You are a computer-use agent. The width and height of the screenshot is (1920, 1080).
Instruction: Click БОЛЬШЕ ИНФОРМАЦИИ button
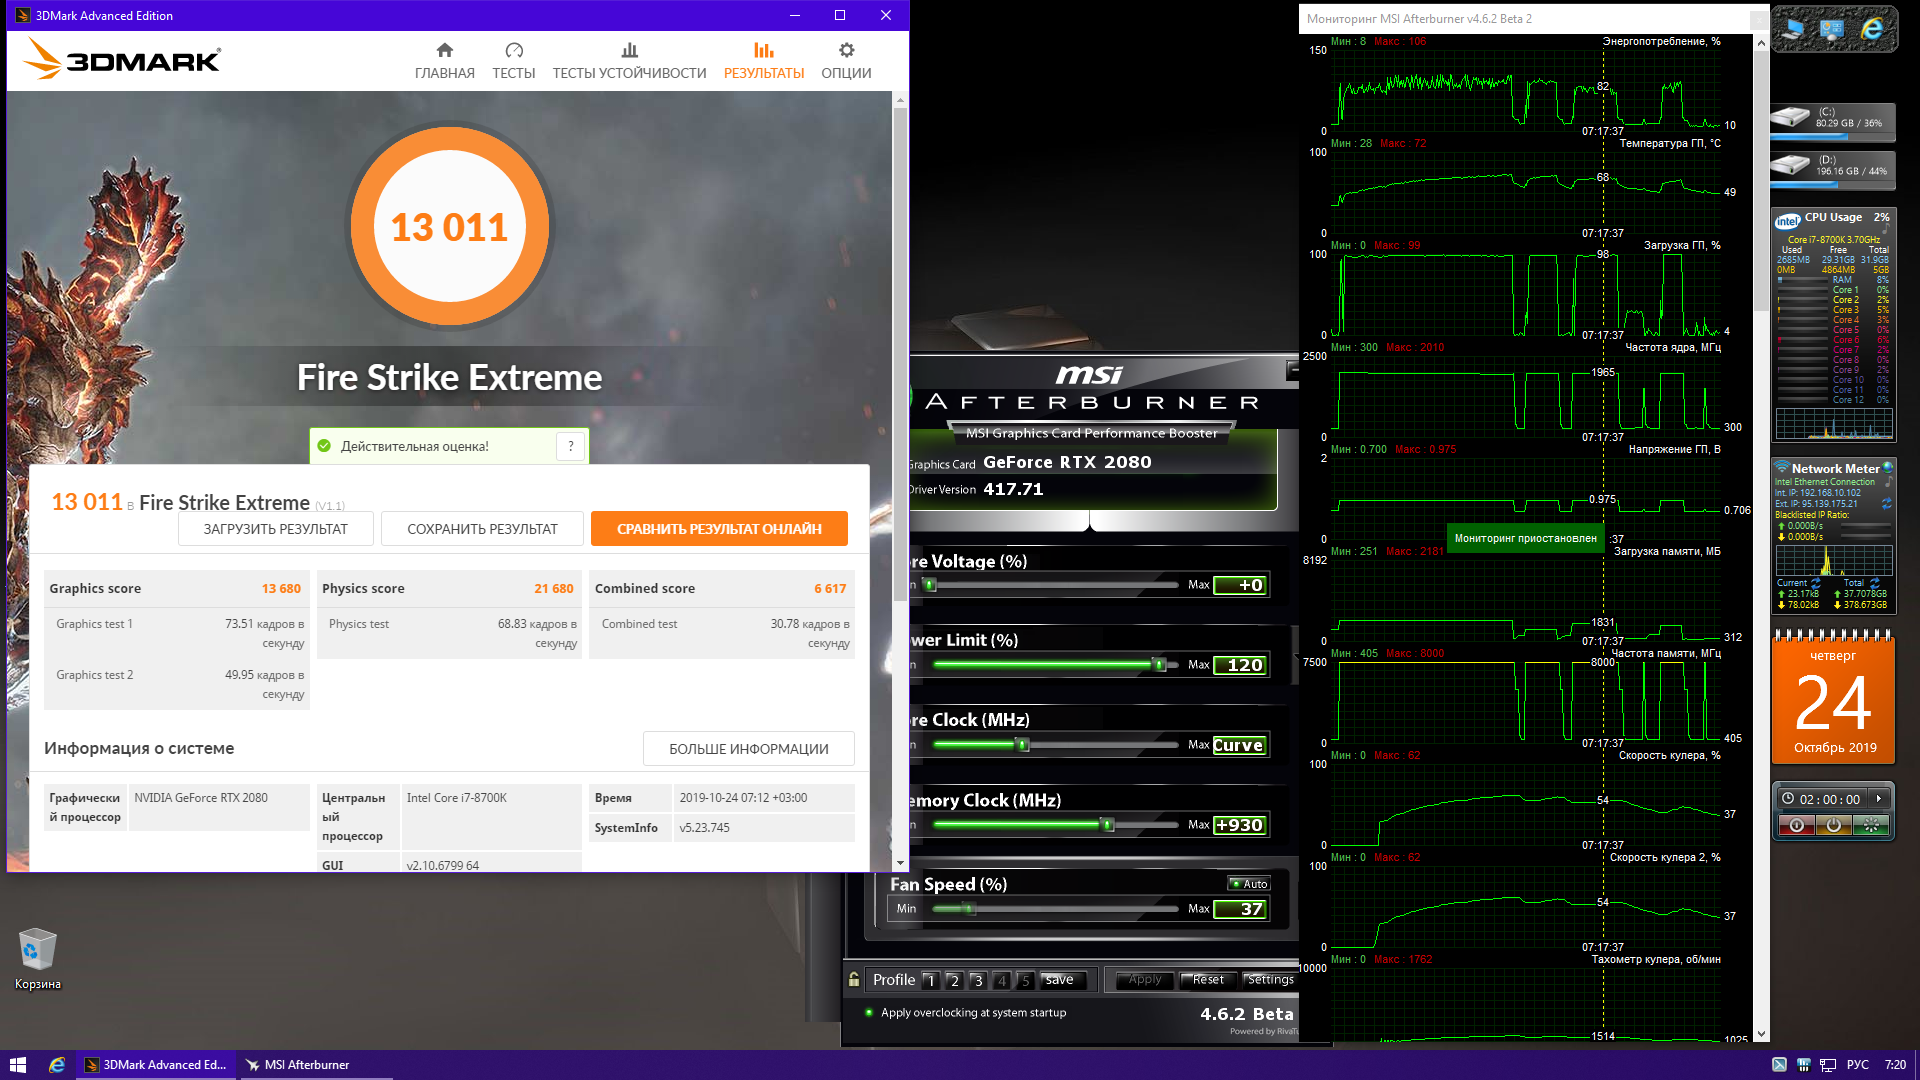point(748,749)
